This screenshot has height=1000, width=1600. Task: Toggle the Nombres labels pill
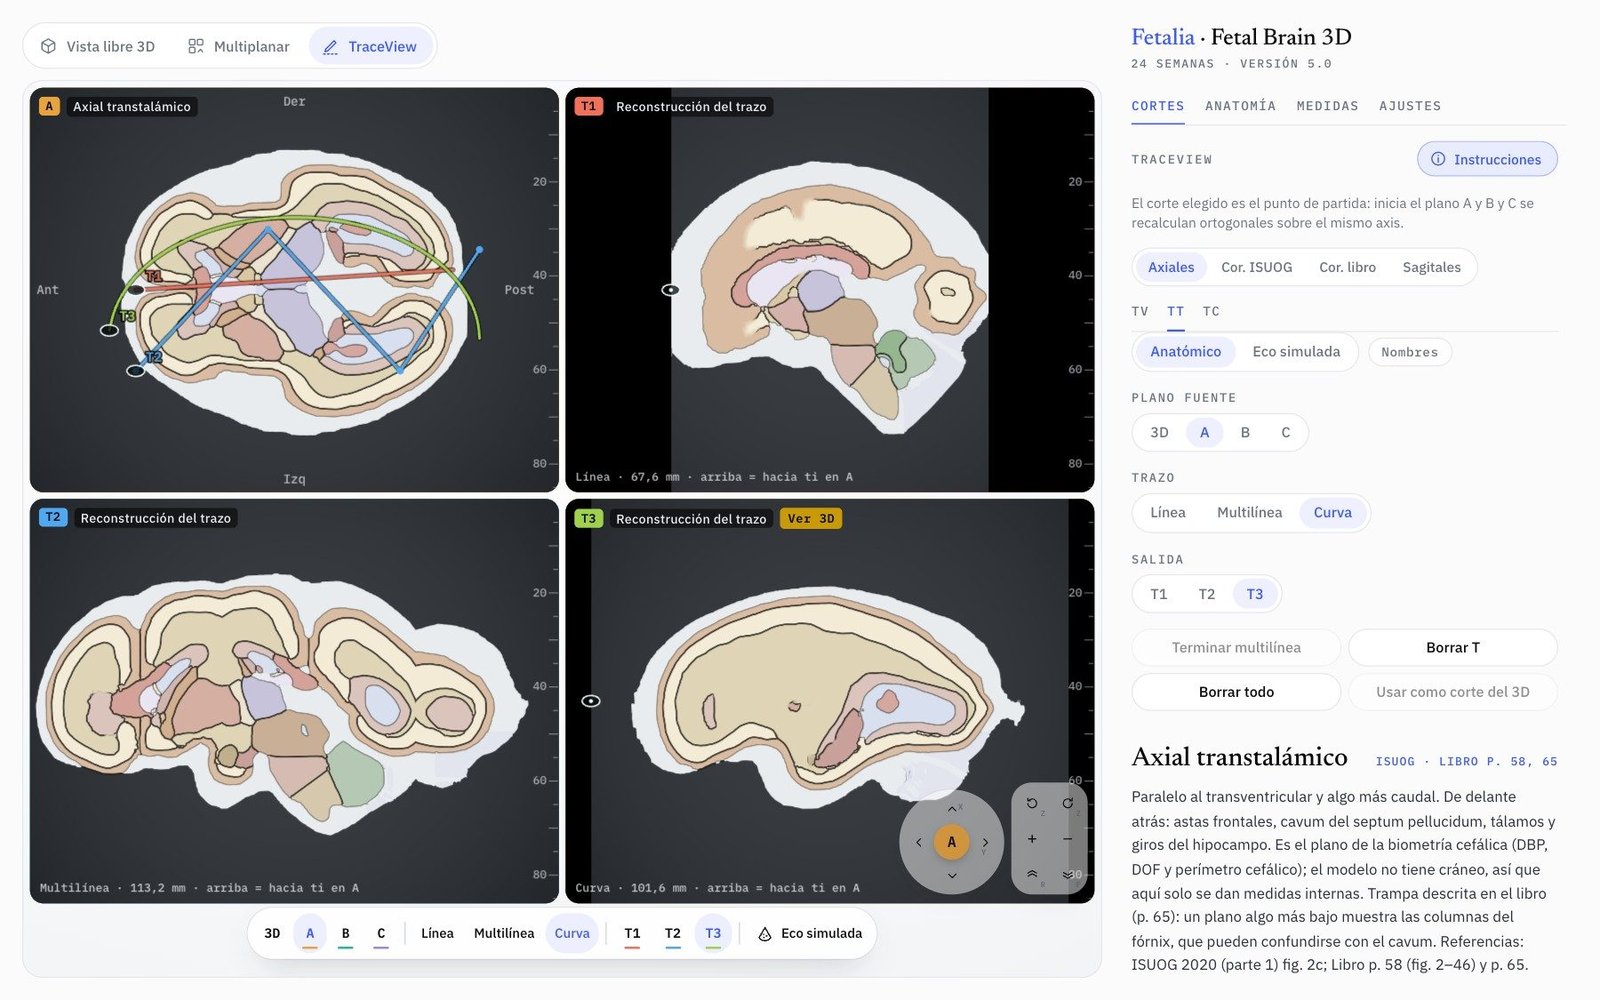pos(1409,352)
